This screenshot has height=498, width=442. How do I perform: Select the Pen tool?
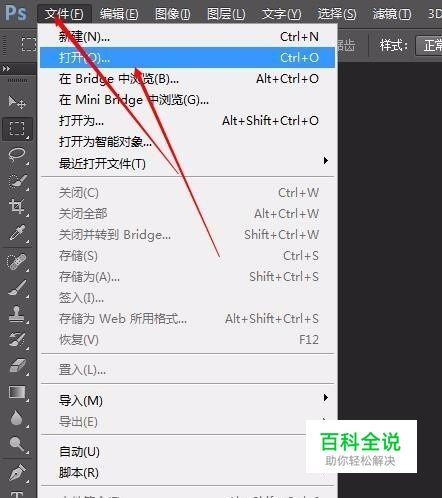(x=17, y=472)
